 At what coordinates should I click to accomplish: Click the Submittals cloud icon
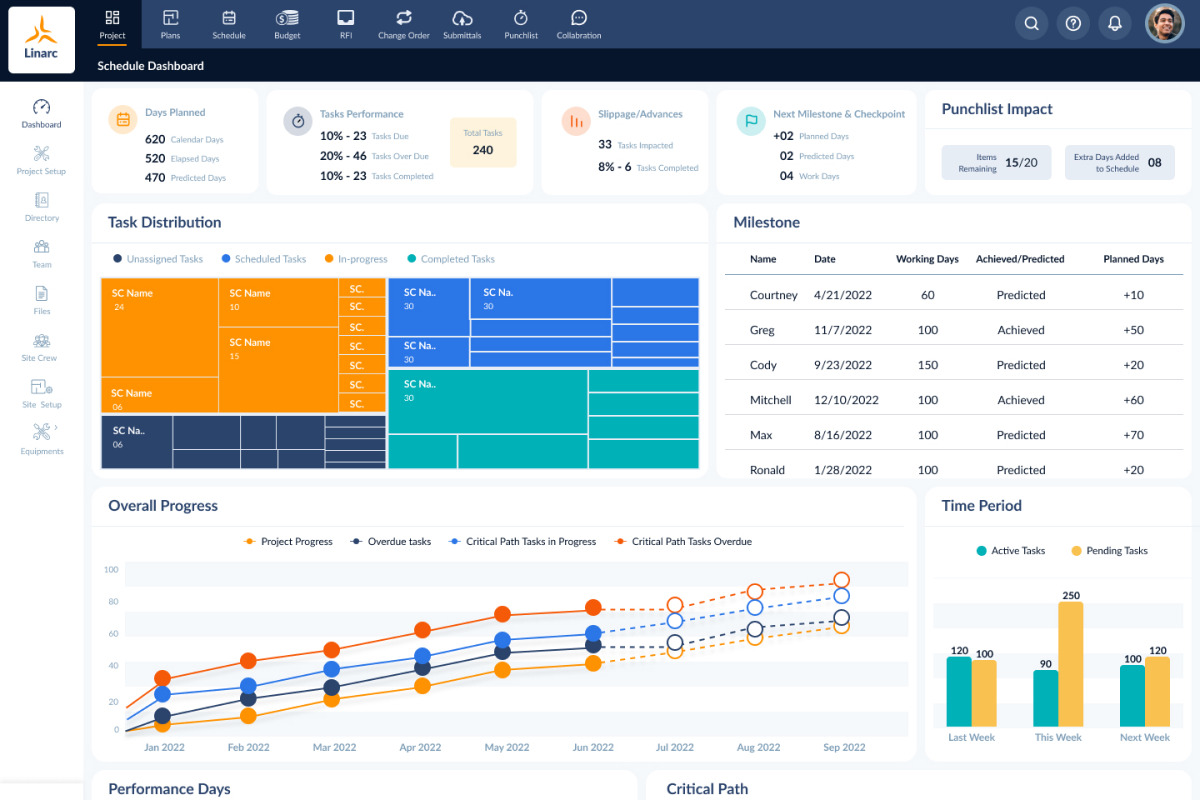pyautogui.click(x=462, y=24)
